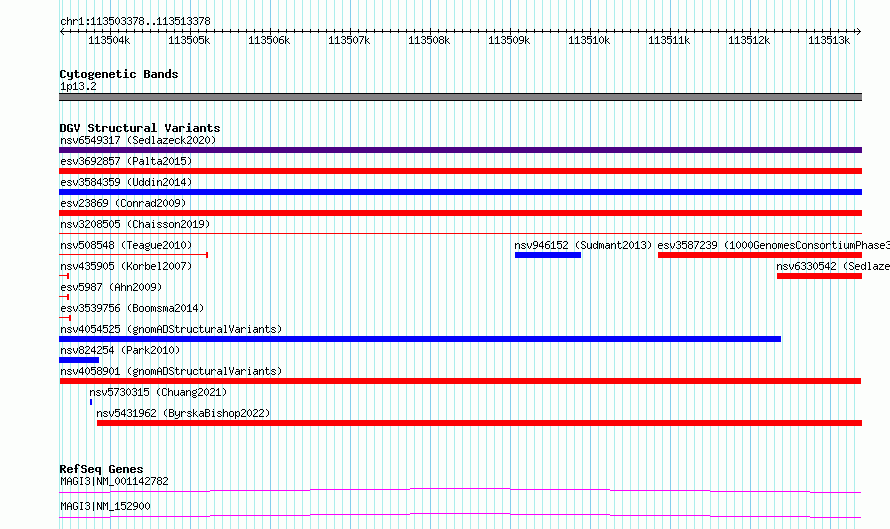The height and width of the screenshot is (529, 890).
Task: Click the red nsv4058901 variant bar
Action: pyautogui.click(x=460, y=381)
